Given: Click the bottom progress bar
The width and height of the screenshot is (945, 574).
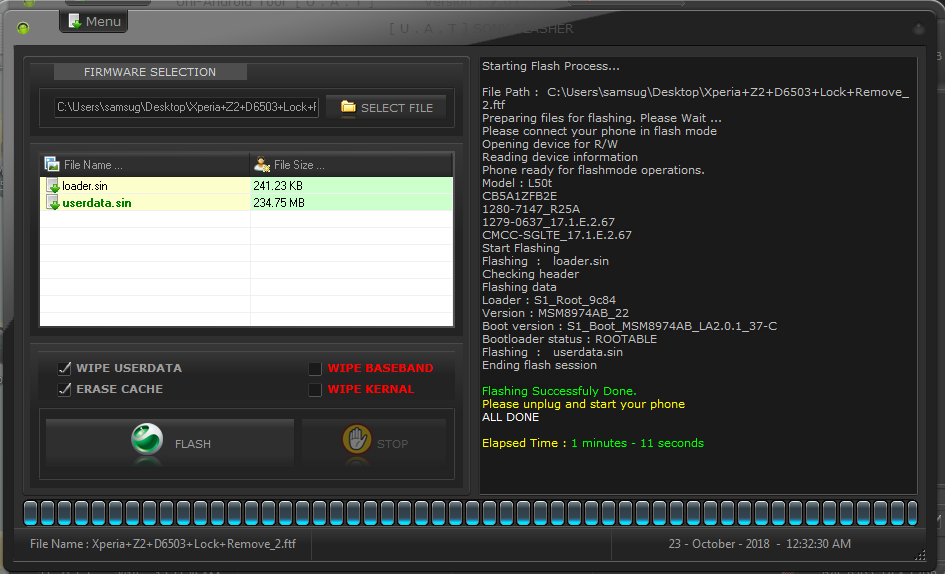Looking at the screenshot, I should tap(470, 512).
